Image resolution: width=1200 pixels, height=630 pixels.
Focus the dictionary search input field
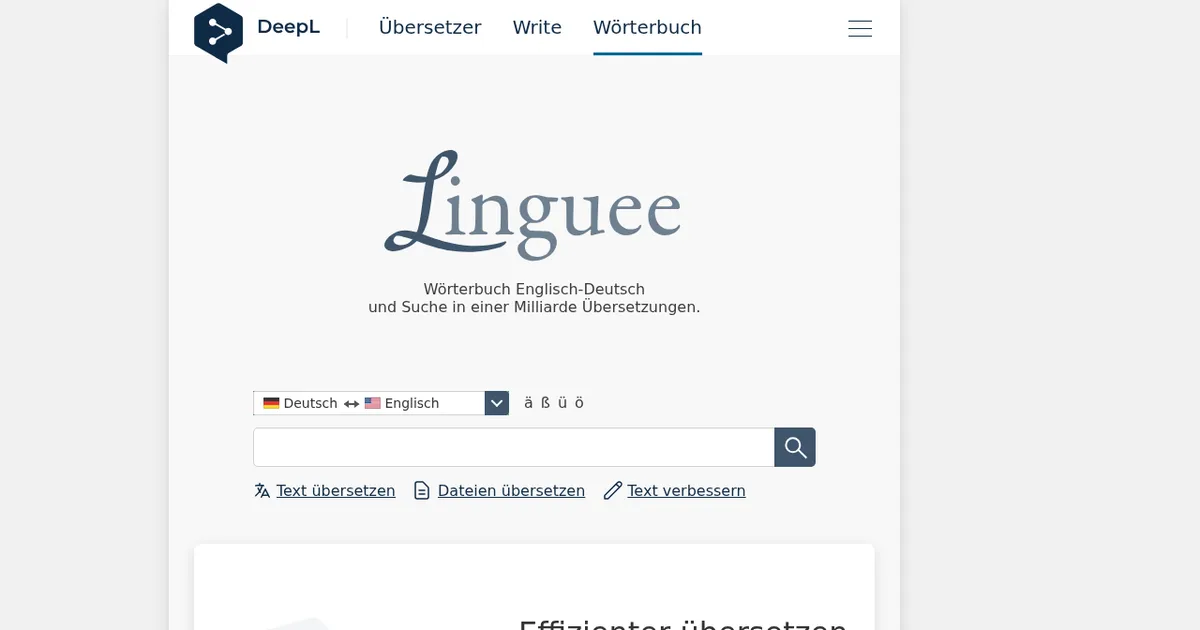click(514, 447)
